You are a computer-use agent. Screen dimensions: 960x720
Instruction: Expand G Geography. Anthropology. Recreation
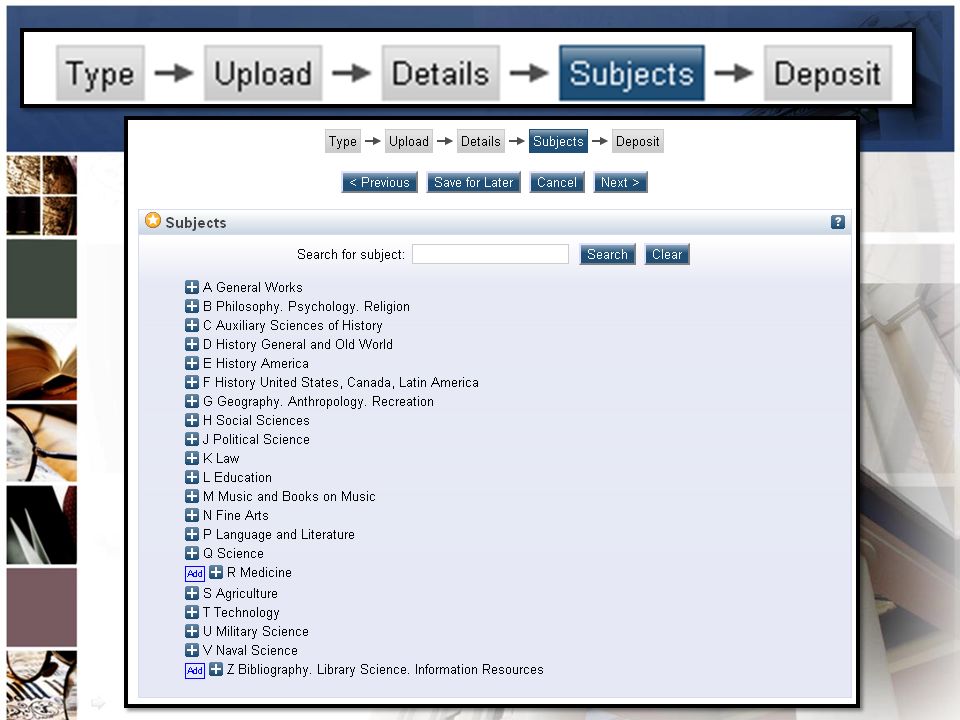tap(192, 401)
